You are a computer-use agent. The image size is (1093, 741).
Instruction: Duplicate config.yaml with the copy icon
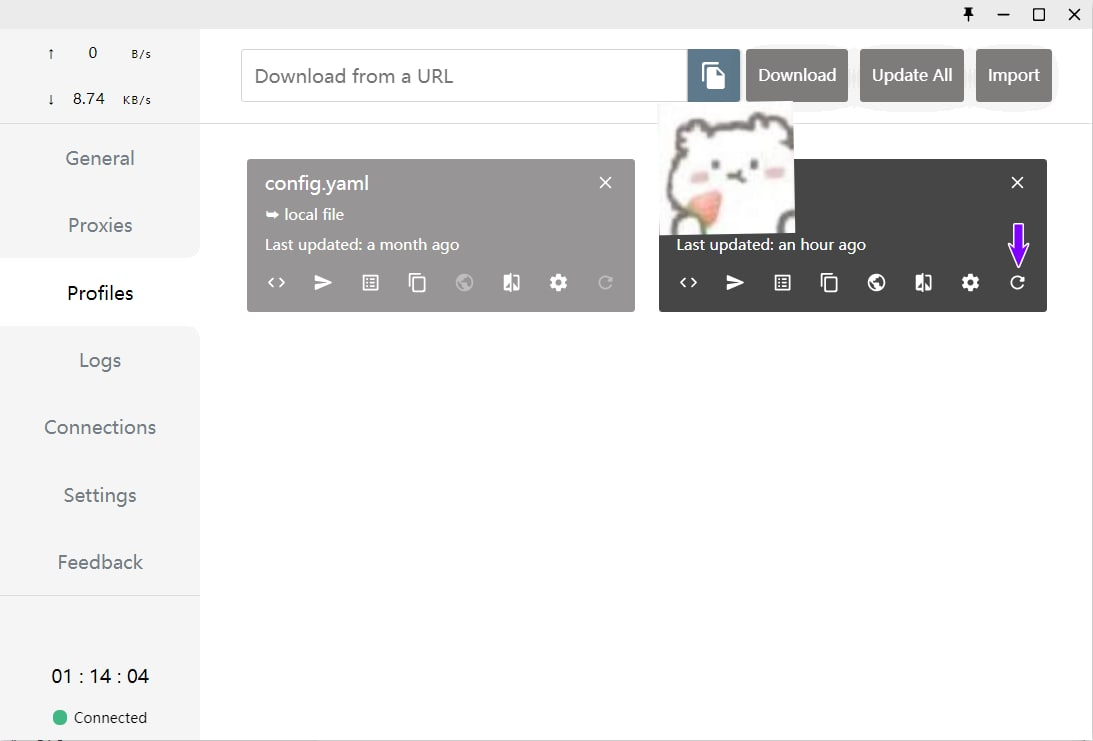tap(417, 283)
